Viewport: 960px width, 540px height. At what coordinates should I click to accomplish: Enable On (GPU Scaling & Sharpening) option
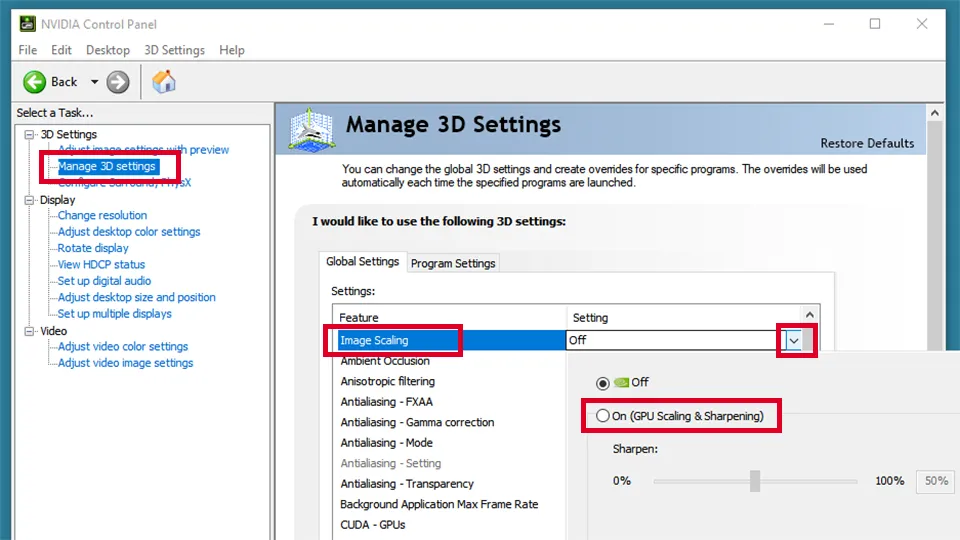[602, 416]
